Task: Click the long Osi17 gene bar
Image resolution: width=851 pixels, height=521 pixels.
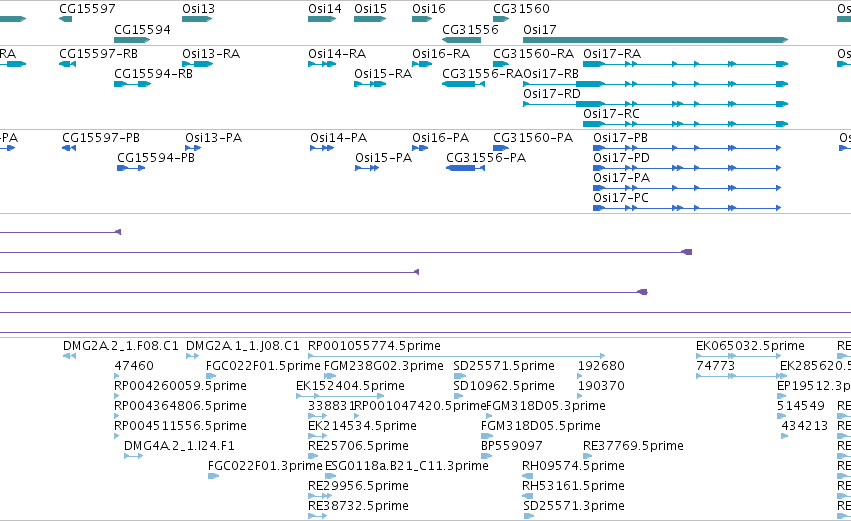Action: click(655, 40)
